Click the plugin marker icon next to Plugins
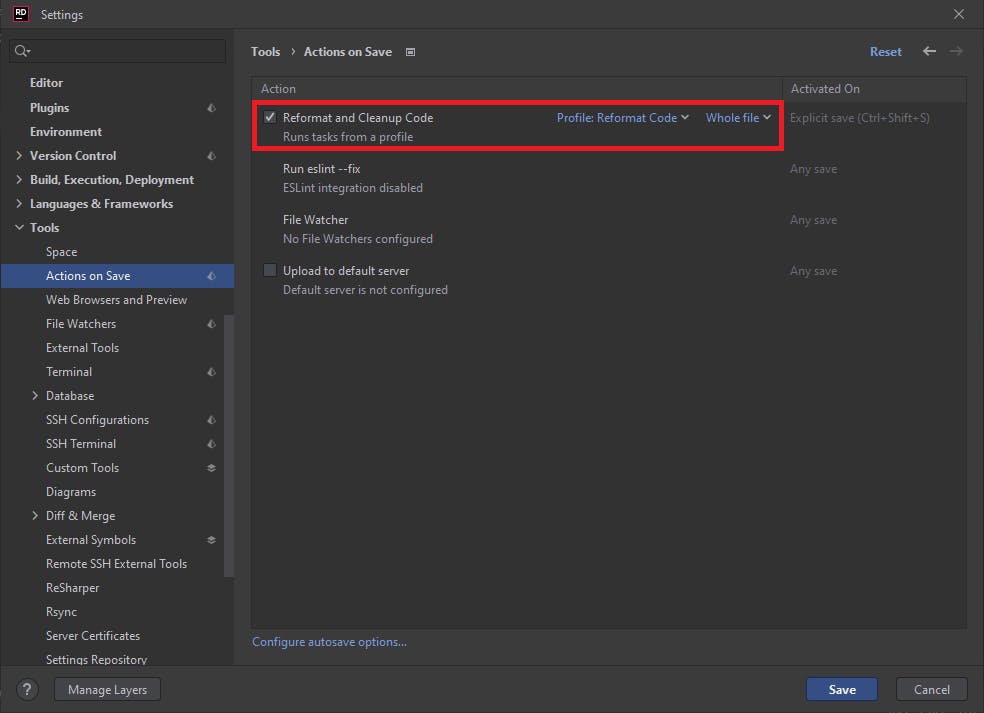This screenshot has height=713, width=984. (x=210, y=107)
